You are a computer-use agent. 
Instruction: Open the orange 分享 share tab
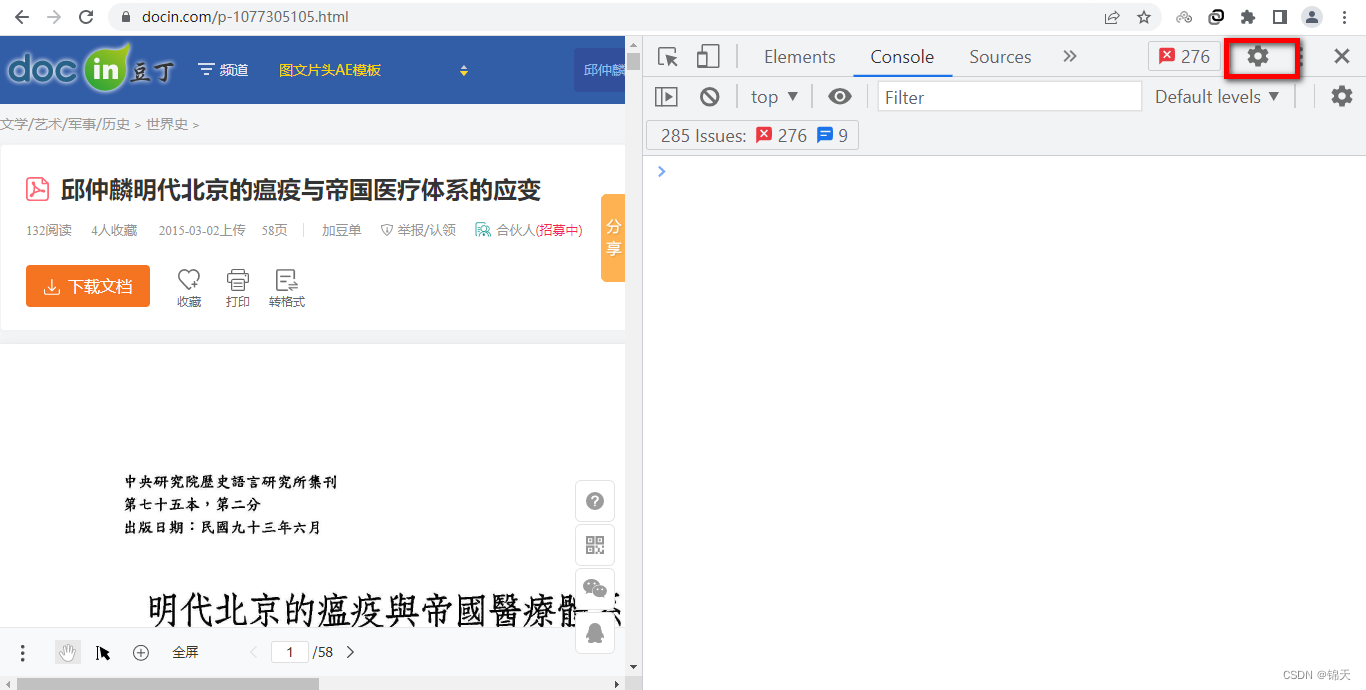[x=613, y=238]
